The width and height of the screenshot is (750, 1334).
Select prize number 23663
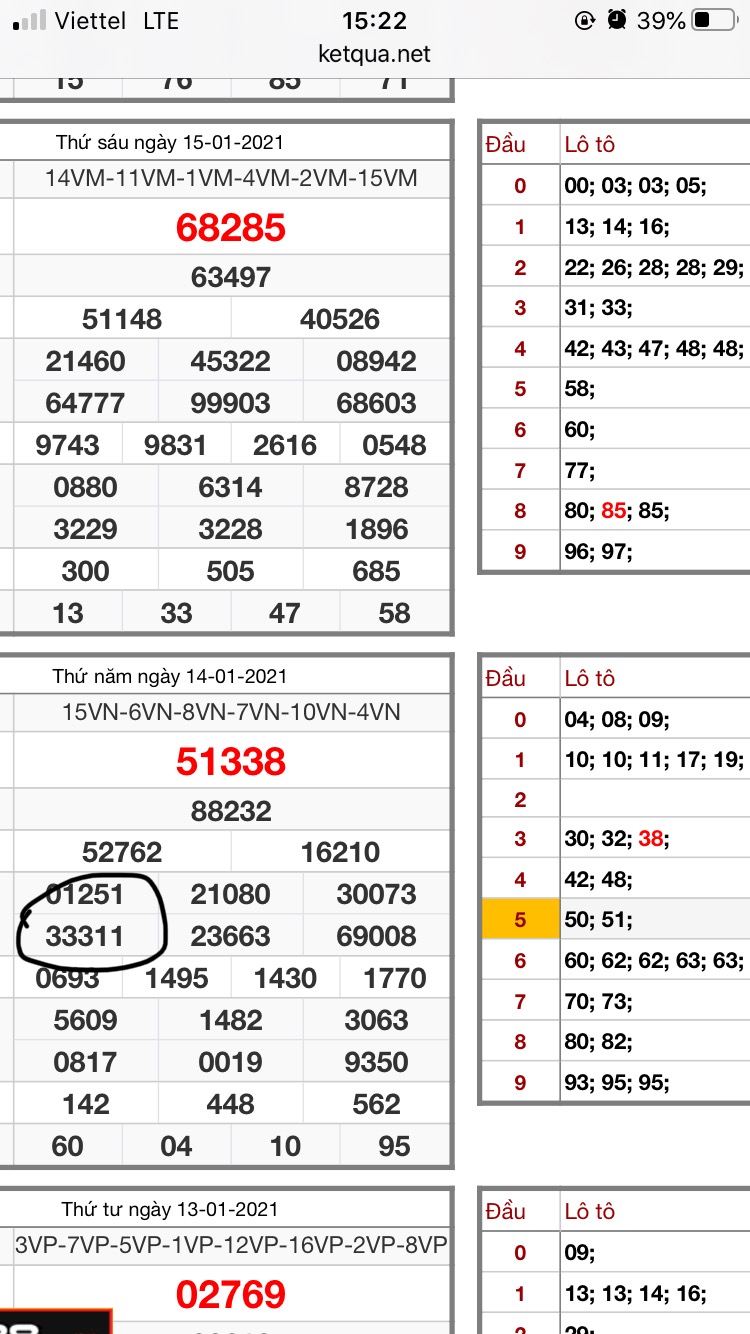coord(231,936)
